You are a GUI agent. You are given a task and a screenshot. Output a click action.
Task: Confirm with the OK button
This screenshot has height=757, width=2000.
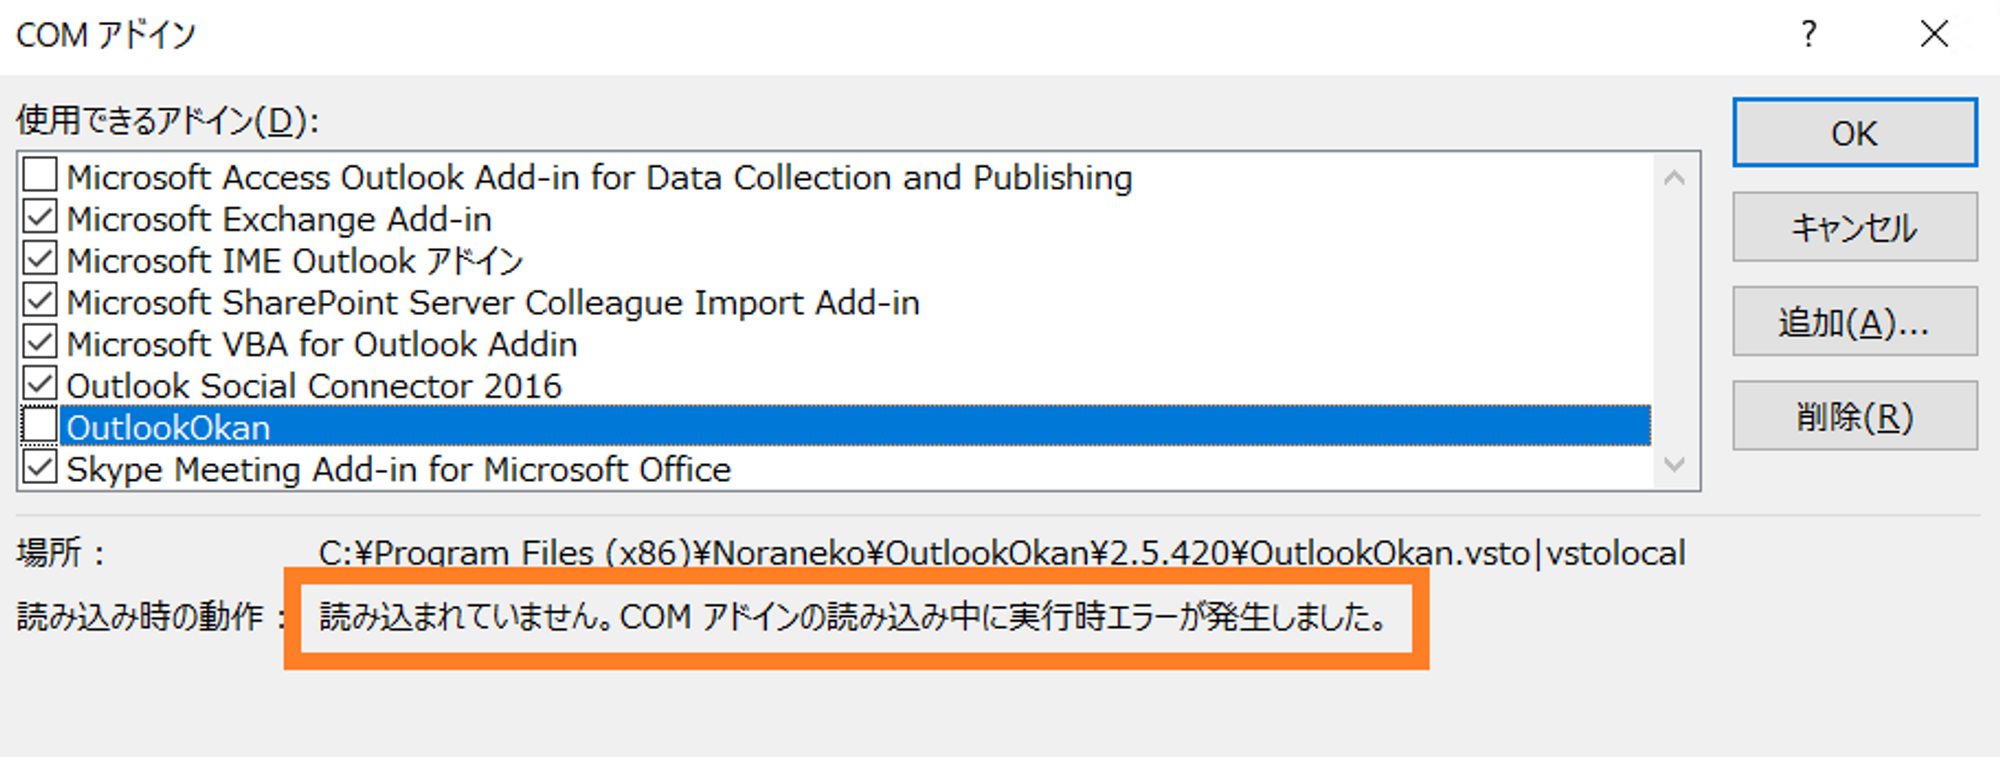click(1855, 132)
